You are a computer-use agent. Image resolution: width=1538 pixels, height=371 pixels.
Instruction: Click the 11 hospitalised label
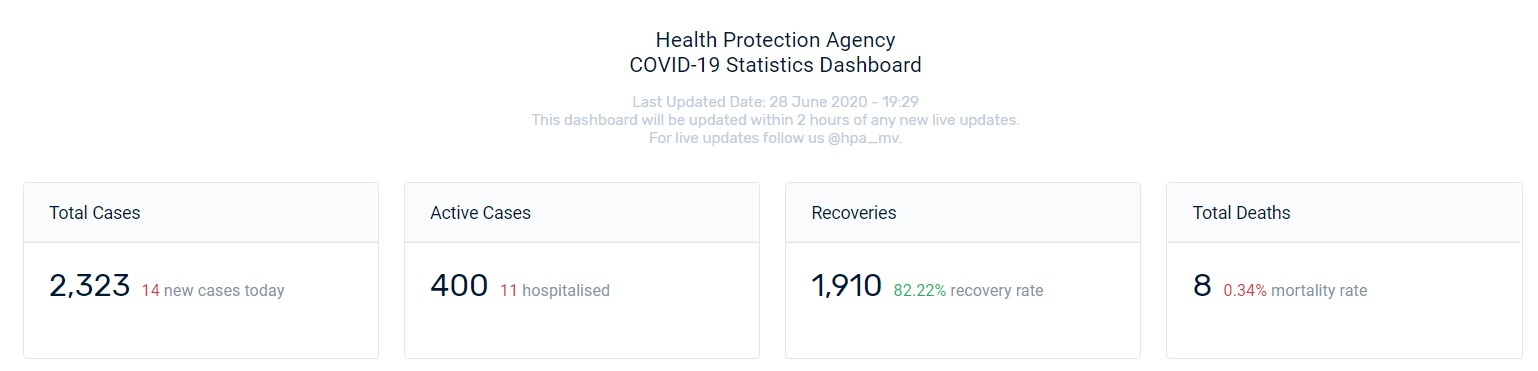[554, 291]
